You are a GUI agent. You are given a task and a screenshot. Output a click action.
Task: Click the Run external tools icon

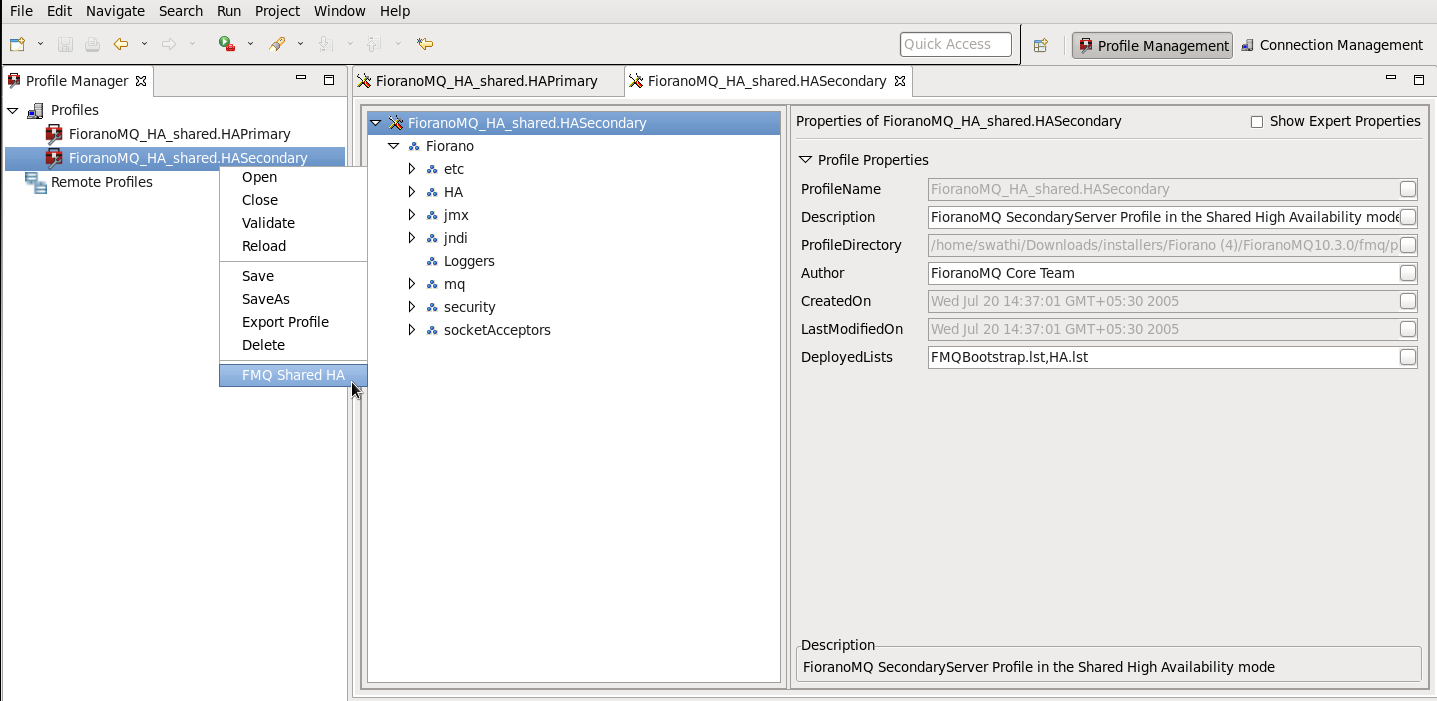pyautogui.click(x=227, y=44)
